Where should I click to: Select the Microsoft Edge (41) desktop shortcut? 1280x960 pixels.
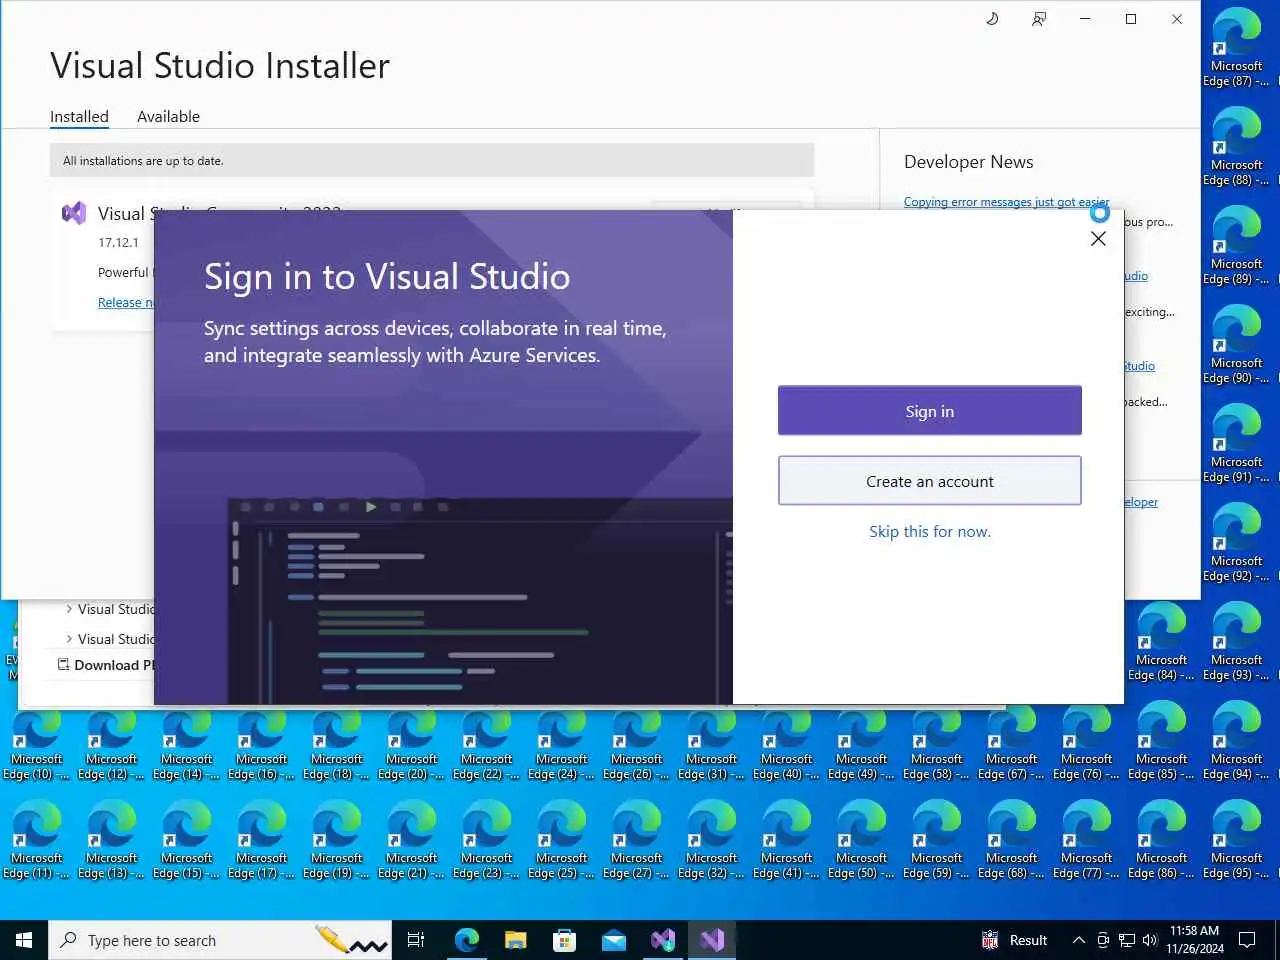(x=786, y=840)
